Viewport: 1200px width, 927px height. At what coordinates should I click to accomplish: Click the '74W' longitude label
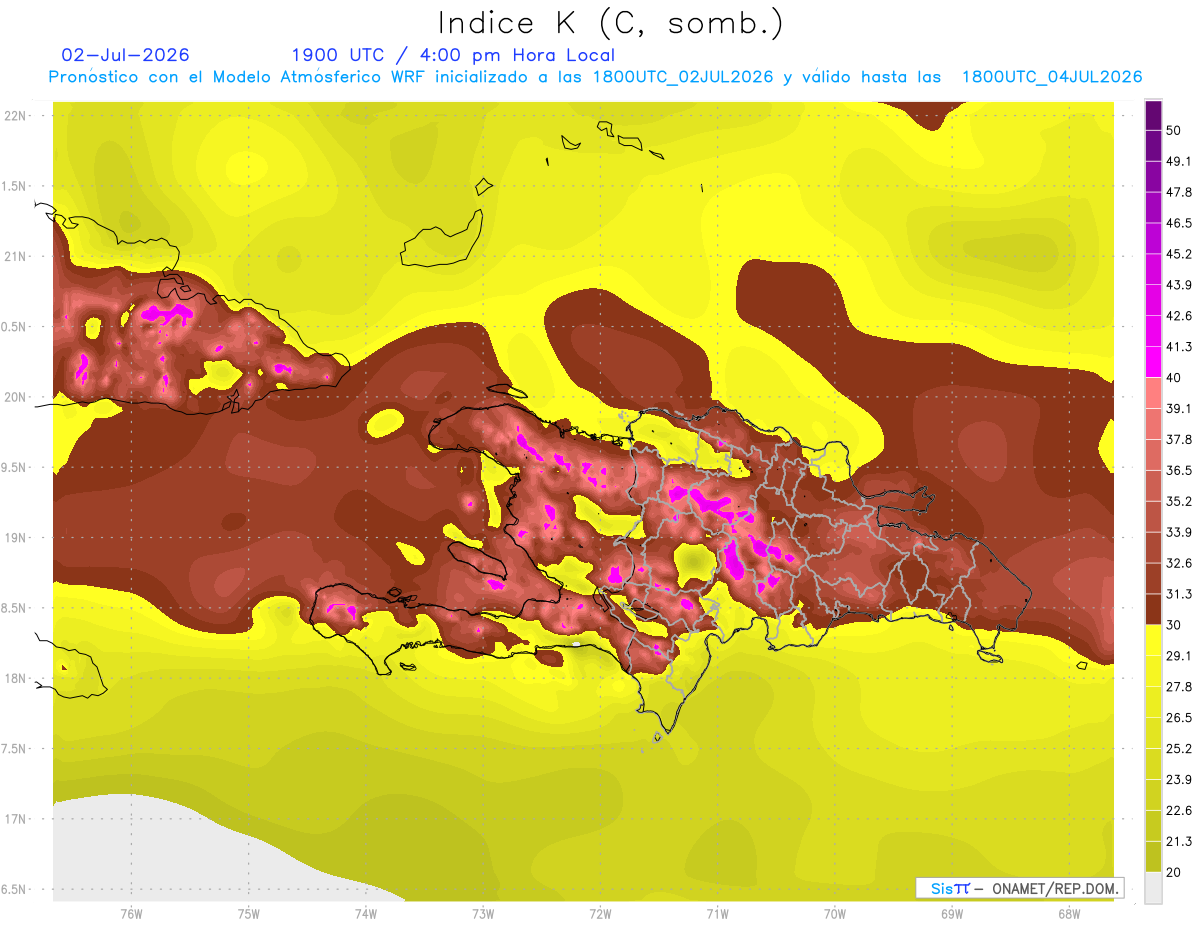point(366,914)
